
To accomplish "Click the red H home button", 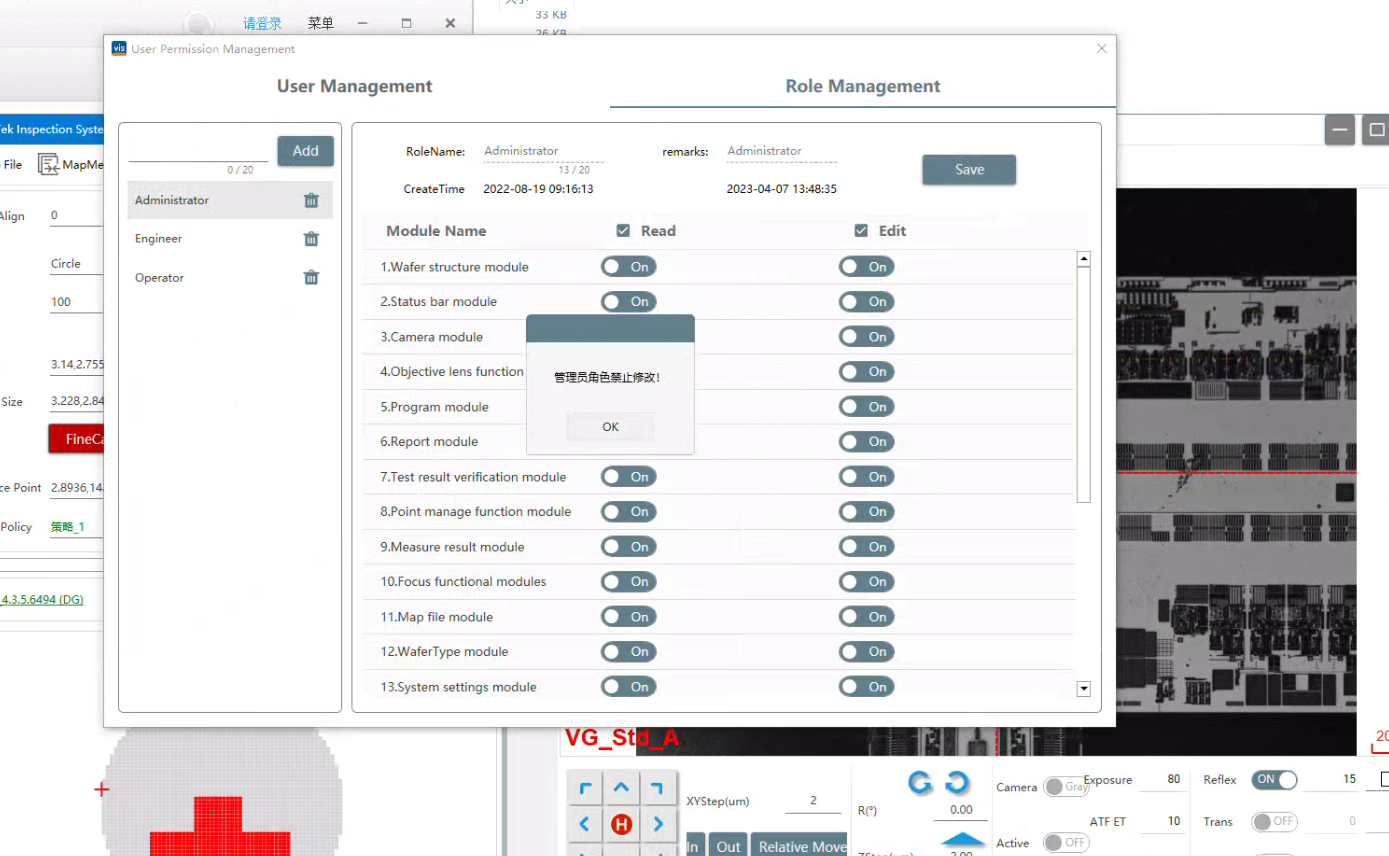I will pyautogui.click(x=621, y=825).
